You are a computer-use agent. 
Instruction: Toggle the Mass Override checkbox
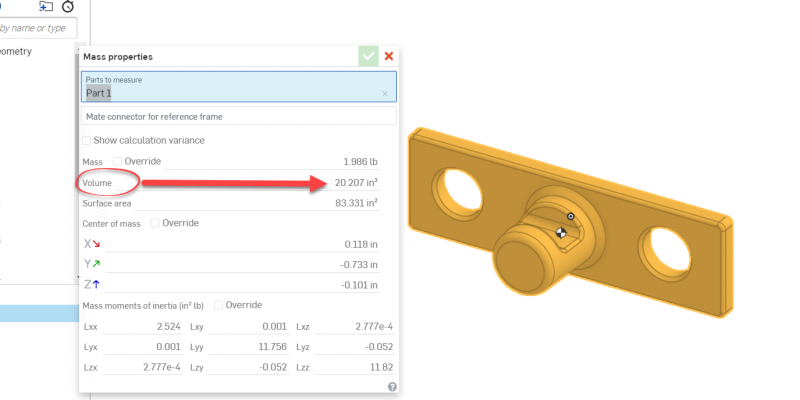coord(118,161)
